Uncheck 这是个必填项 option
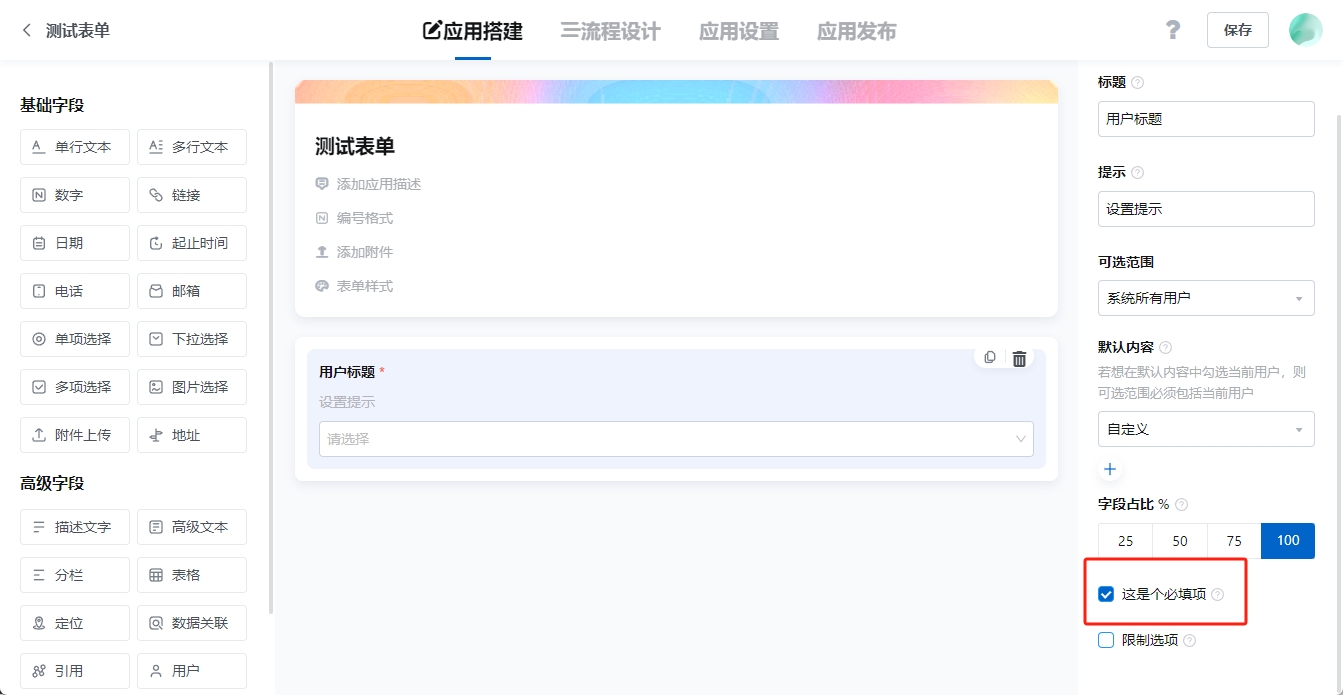 click(1105, 593)
